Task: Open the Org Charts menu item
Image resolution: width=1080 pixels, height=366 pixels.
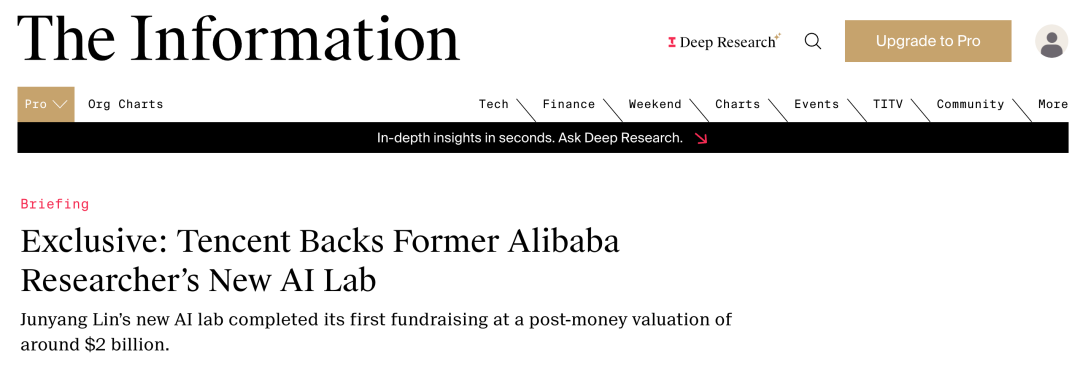Action: click(x=125, y=105)
